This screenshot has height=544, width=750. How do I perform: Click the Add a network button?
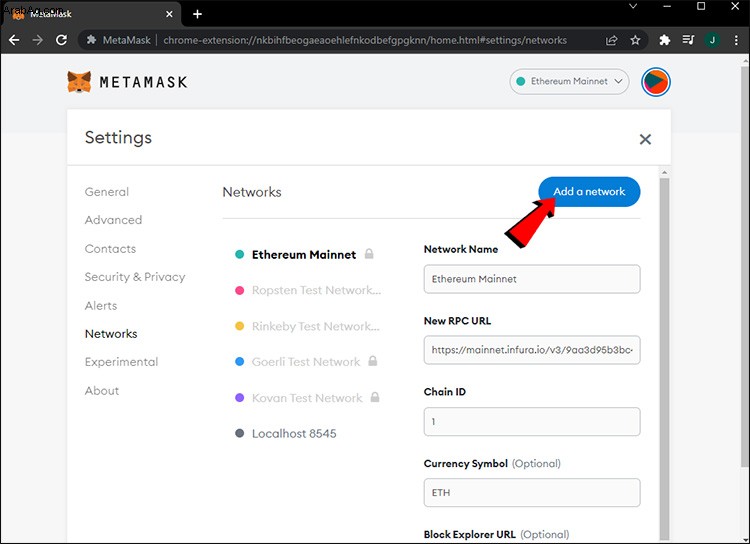point(589,192)
